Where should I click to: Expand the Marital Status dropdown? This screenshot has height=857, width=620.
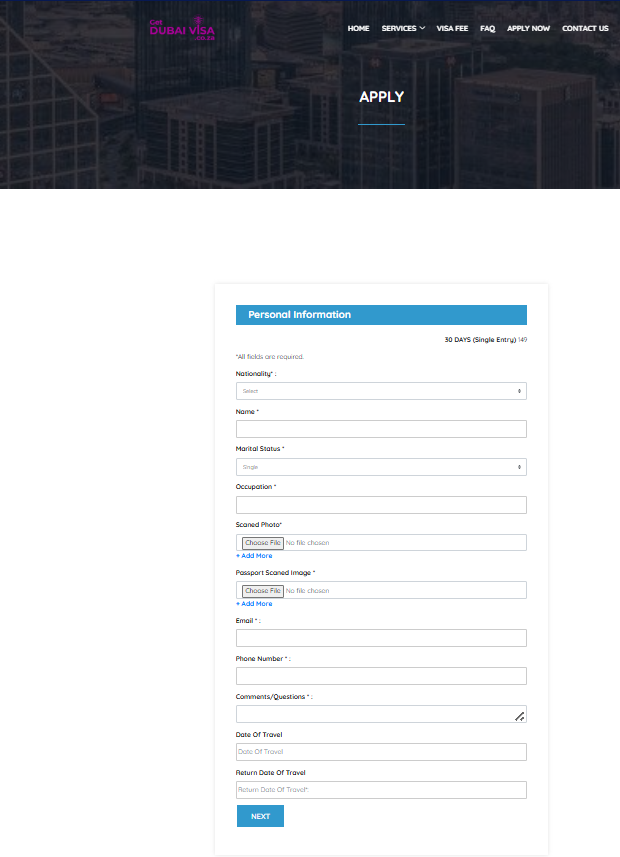[381, 467]
